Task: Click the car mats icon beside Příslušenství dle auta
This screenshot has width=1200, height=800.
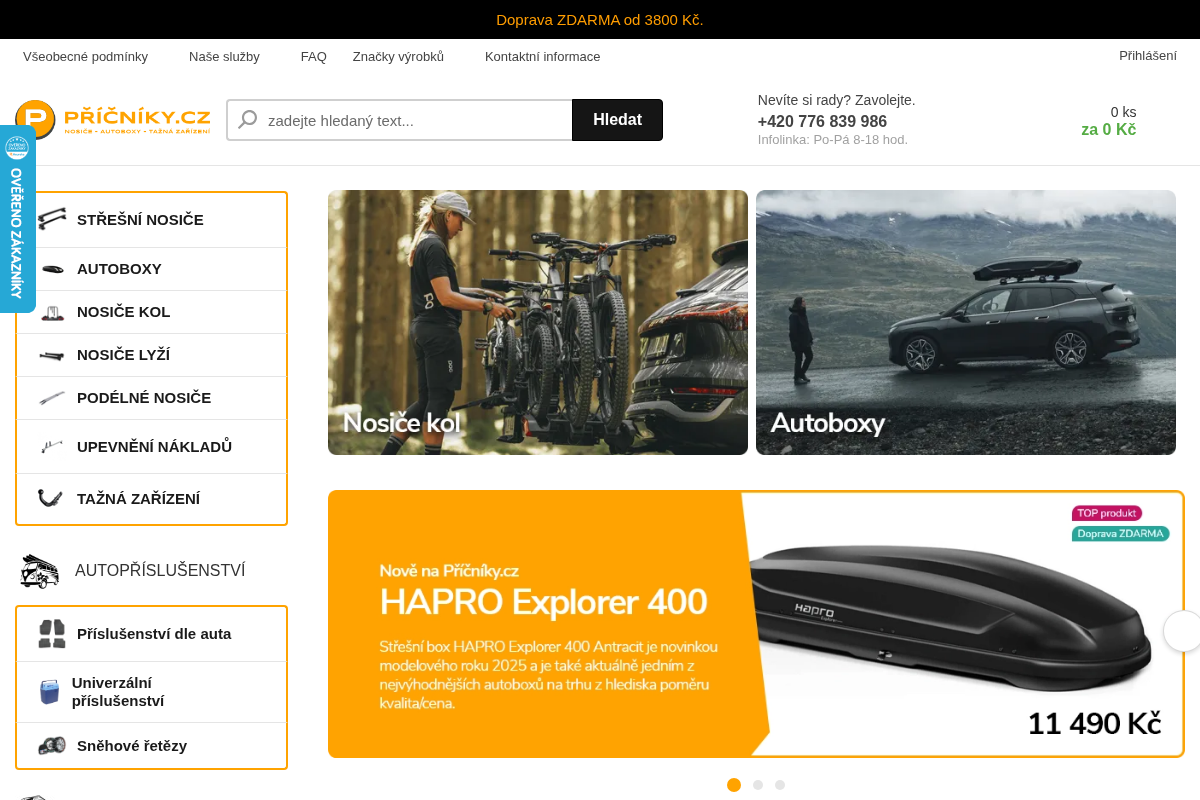Action: tap(52, 634)
